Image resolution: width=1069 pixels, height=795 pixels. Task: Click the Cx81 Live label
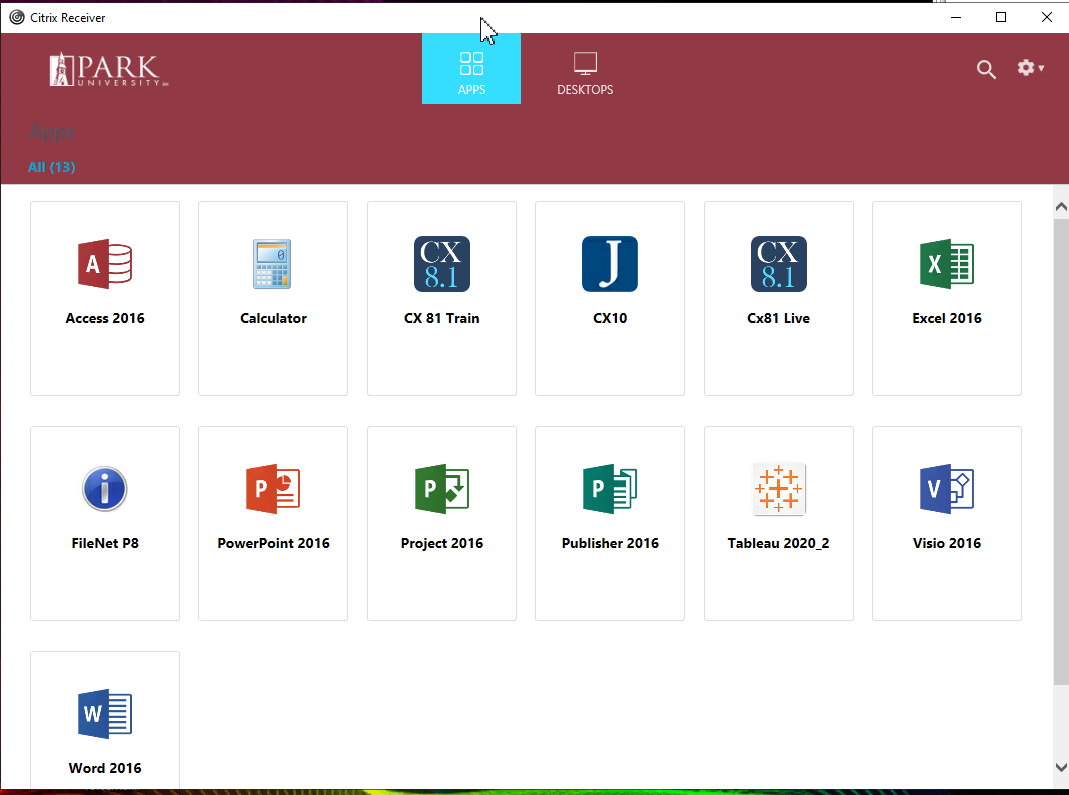pos(779,318)
